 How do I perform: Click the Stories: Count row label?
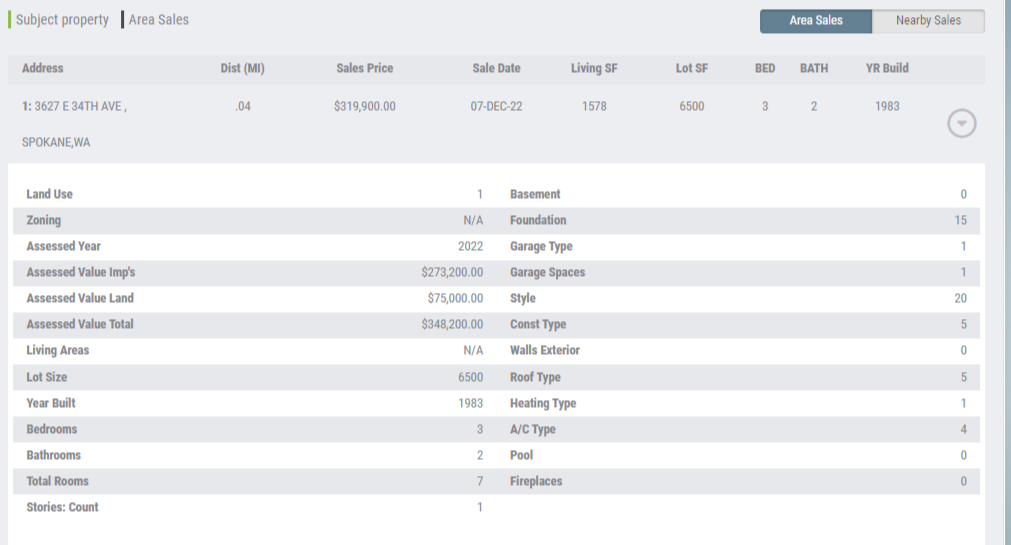pyautogui.click(x=62, y=508)
